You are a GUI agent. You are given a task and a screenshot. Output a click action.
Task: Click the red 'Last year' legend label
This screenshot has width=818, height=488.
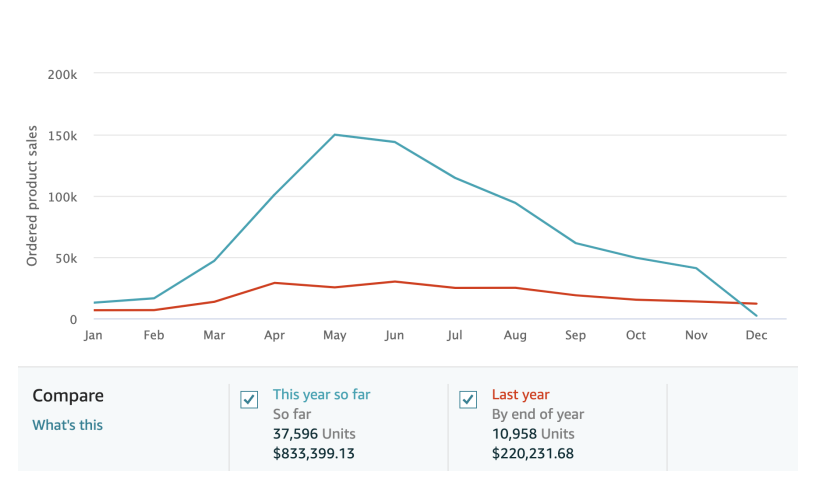pos(520,395)
